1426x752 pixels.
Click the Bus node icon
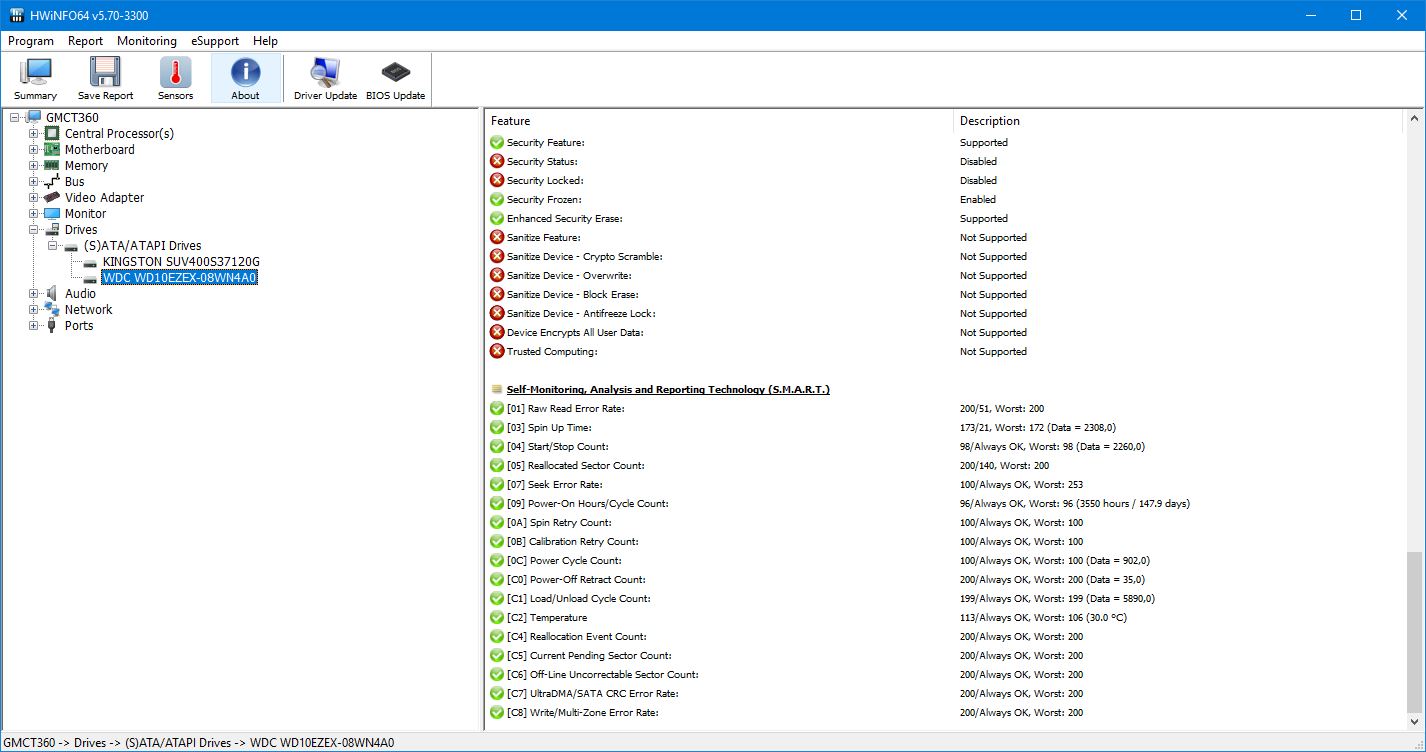(x=53, y=182)
